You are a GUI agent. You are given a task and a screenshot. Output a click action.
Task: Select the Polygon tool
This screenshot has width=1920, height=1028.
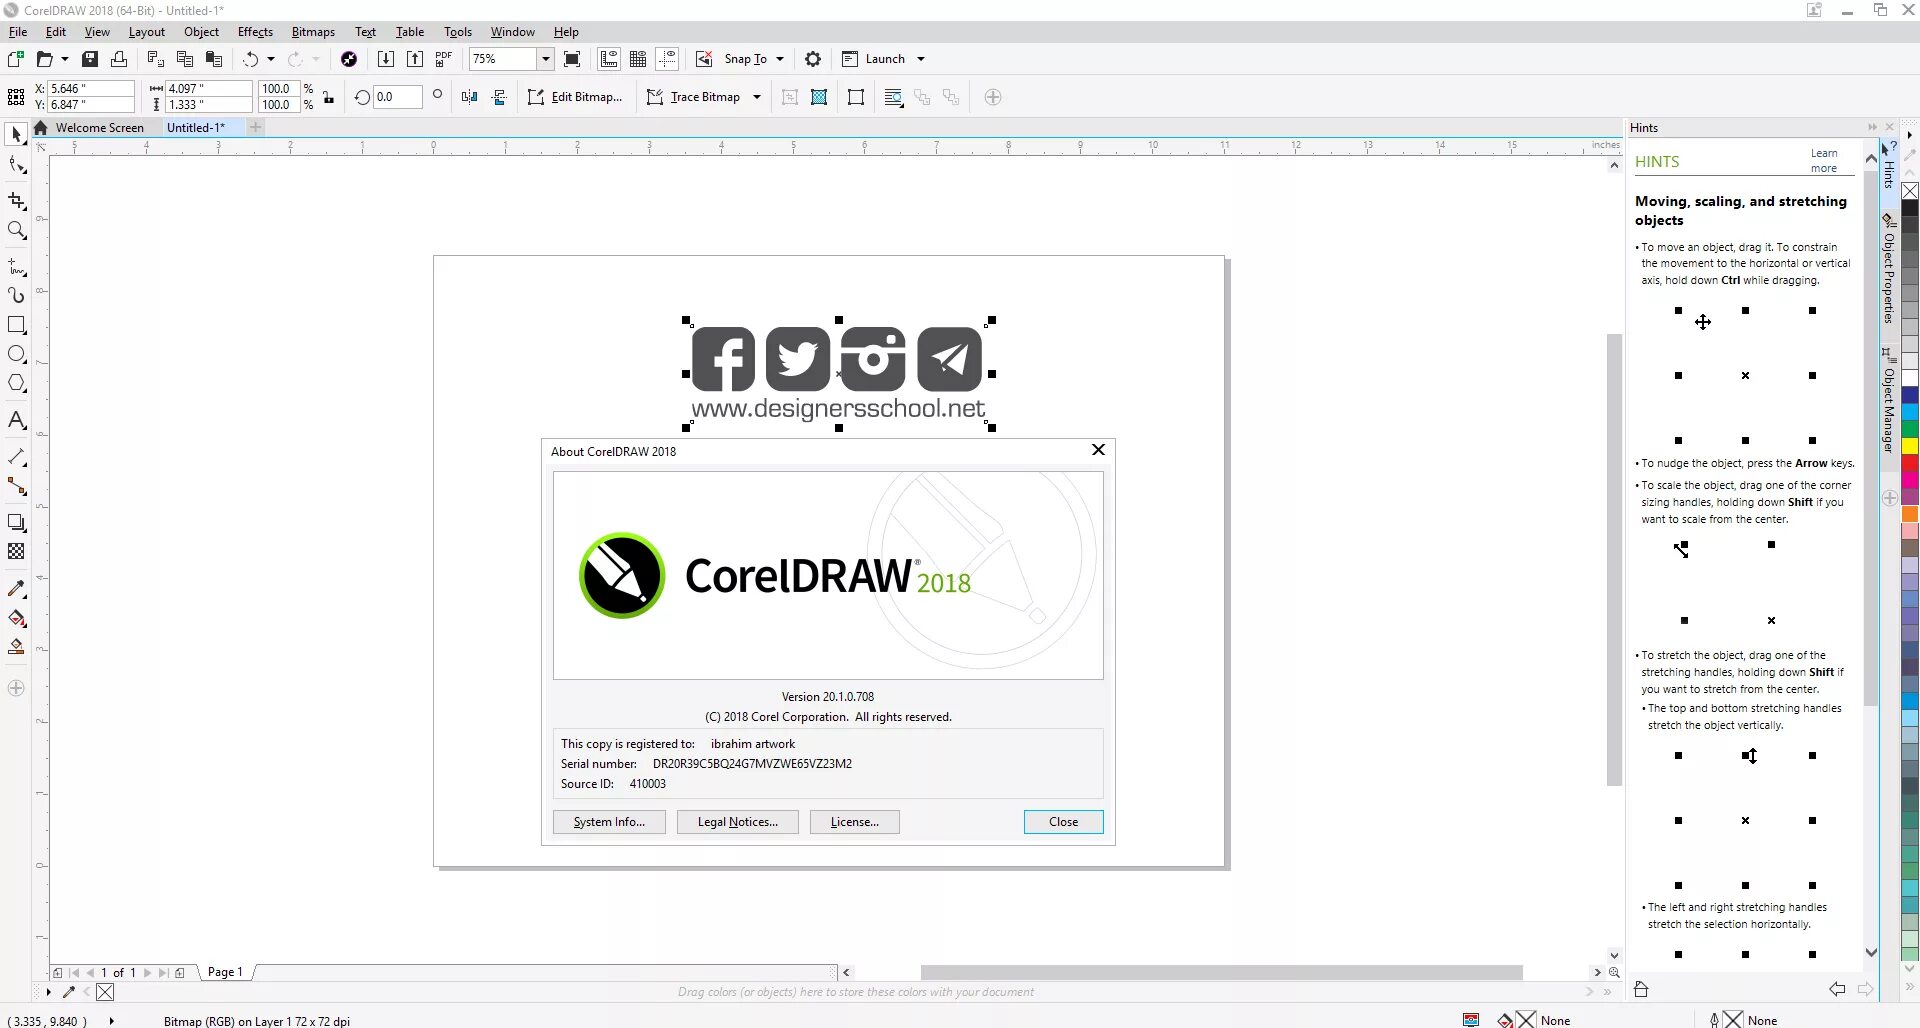click(x=16, y=383)
